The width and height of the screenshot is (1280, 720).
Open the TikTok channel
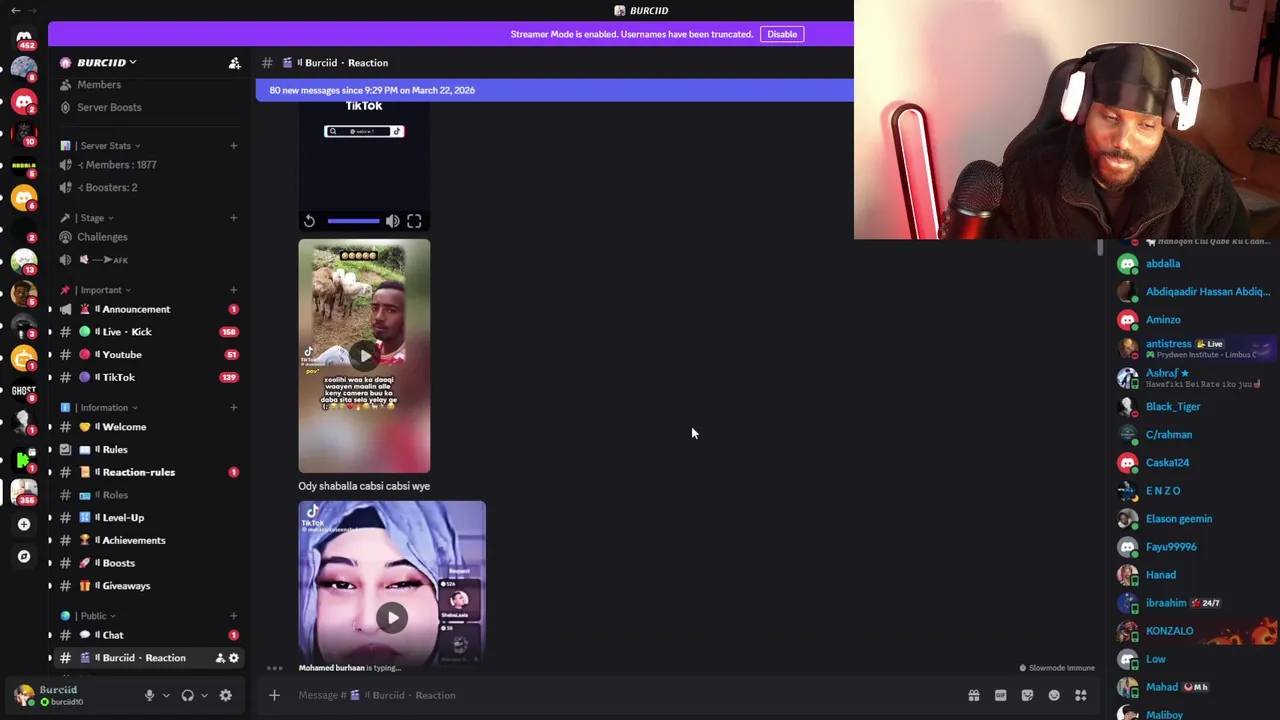point(148,377)
